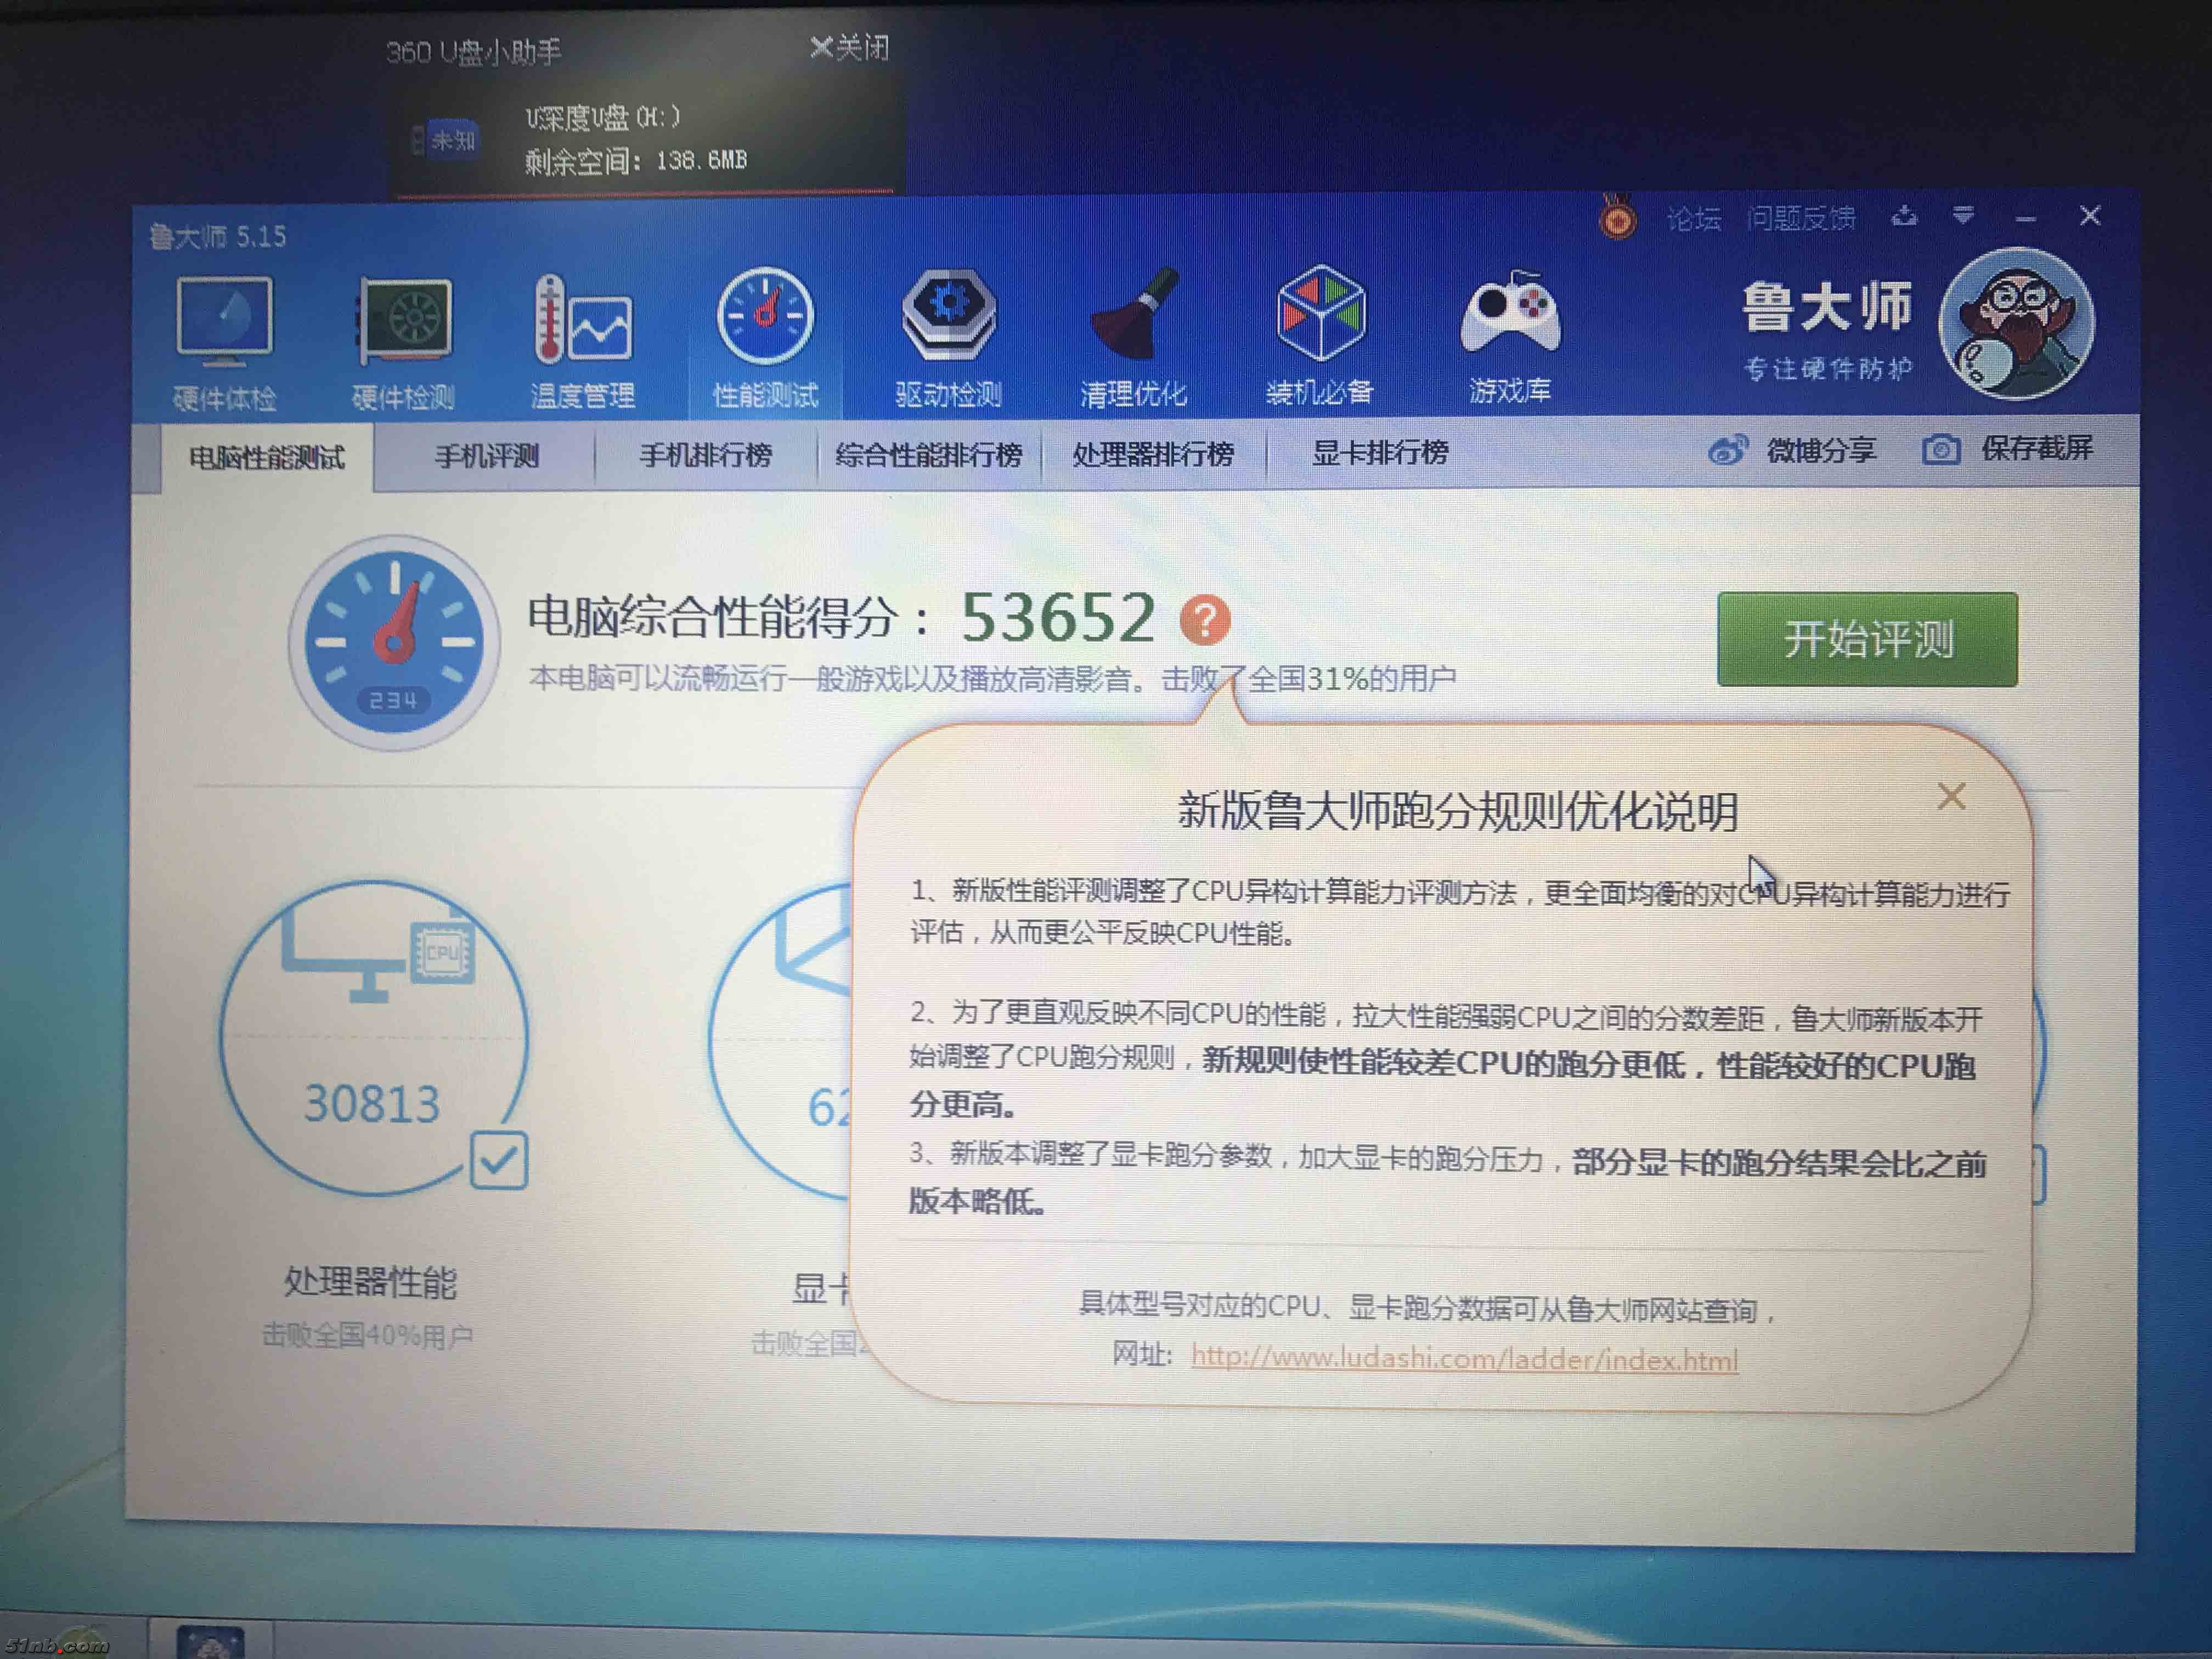Click the upload/share icon in title bar
Image resolution: width=2212 pixels, height=1659 pixels.
coord(1905,215)
